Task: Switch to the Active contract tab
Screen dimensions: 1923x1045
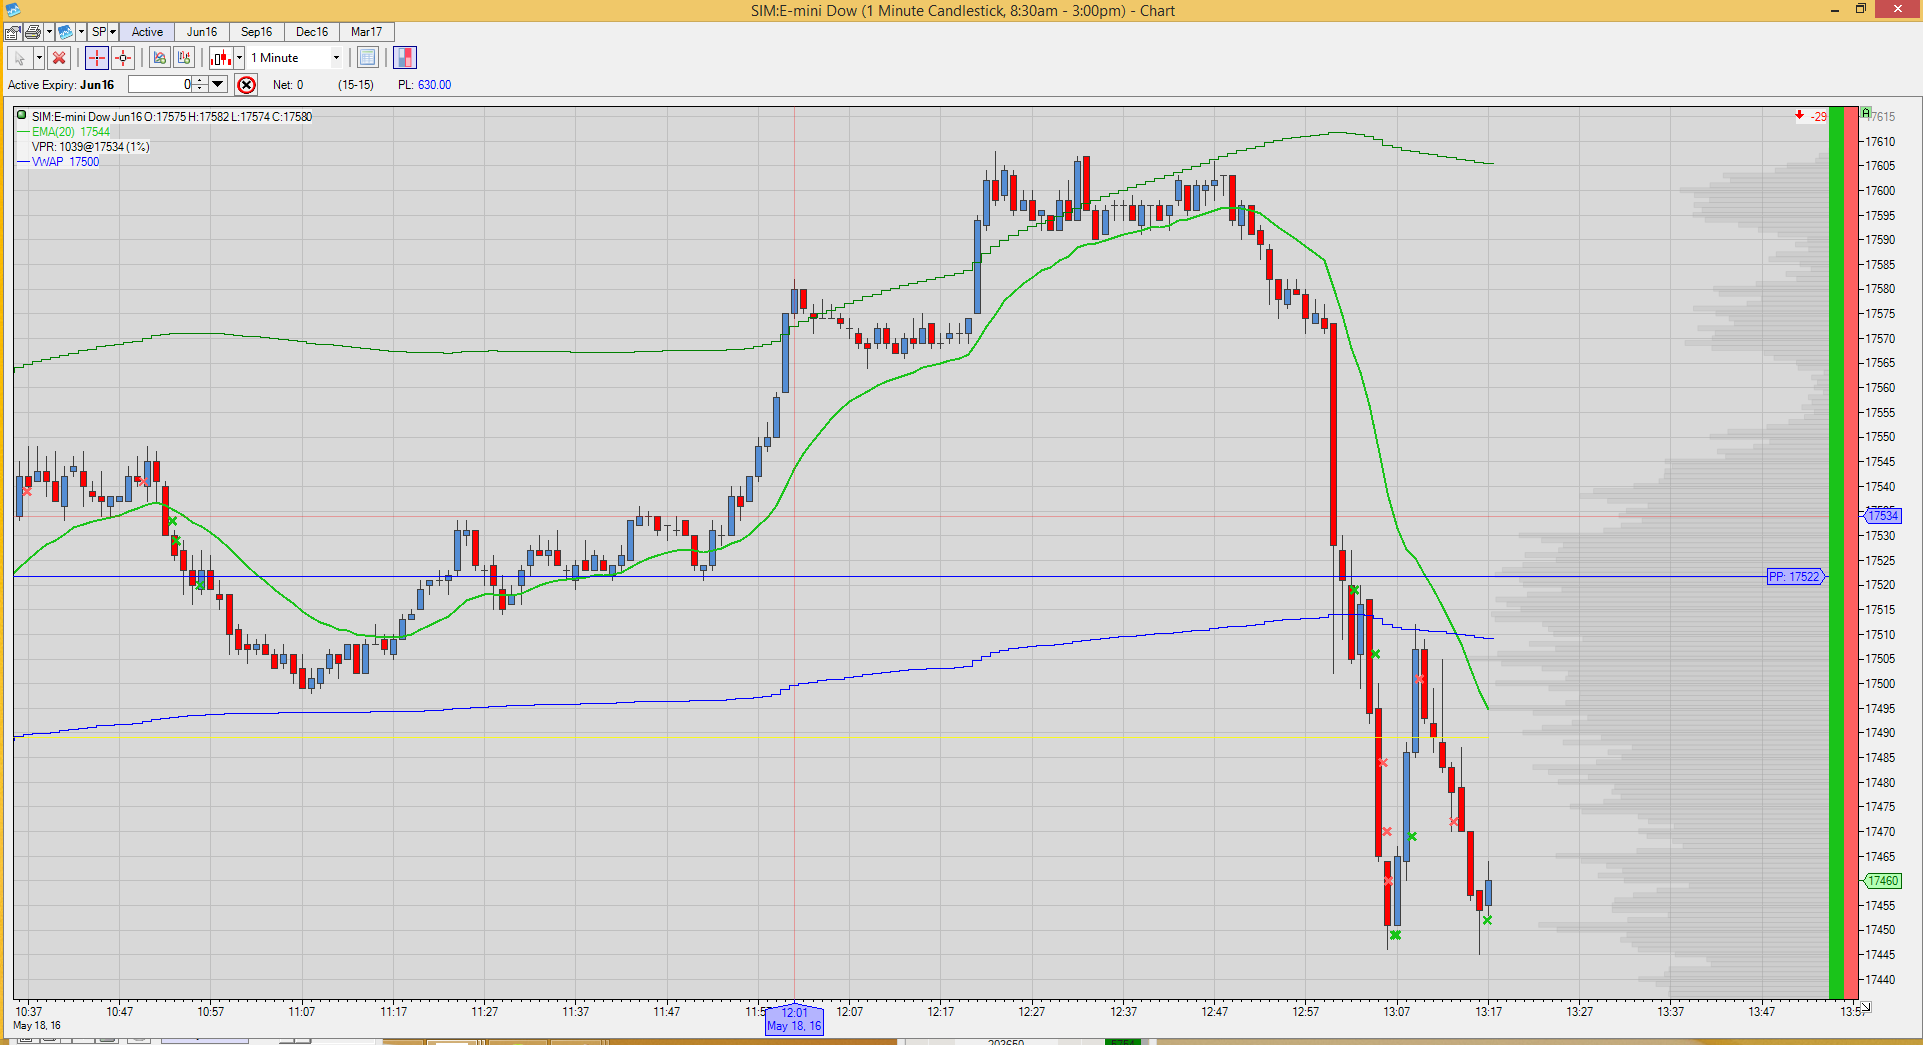Action: [x=147, y=32]
